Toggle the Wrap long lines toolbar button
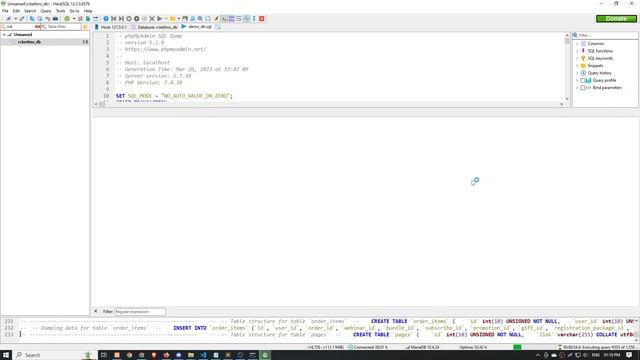 pos(239,19)
